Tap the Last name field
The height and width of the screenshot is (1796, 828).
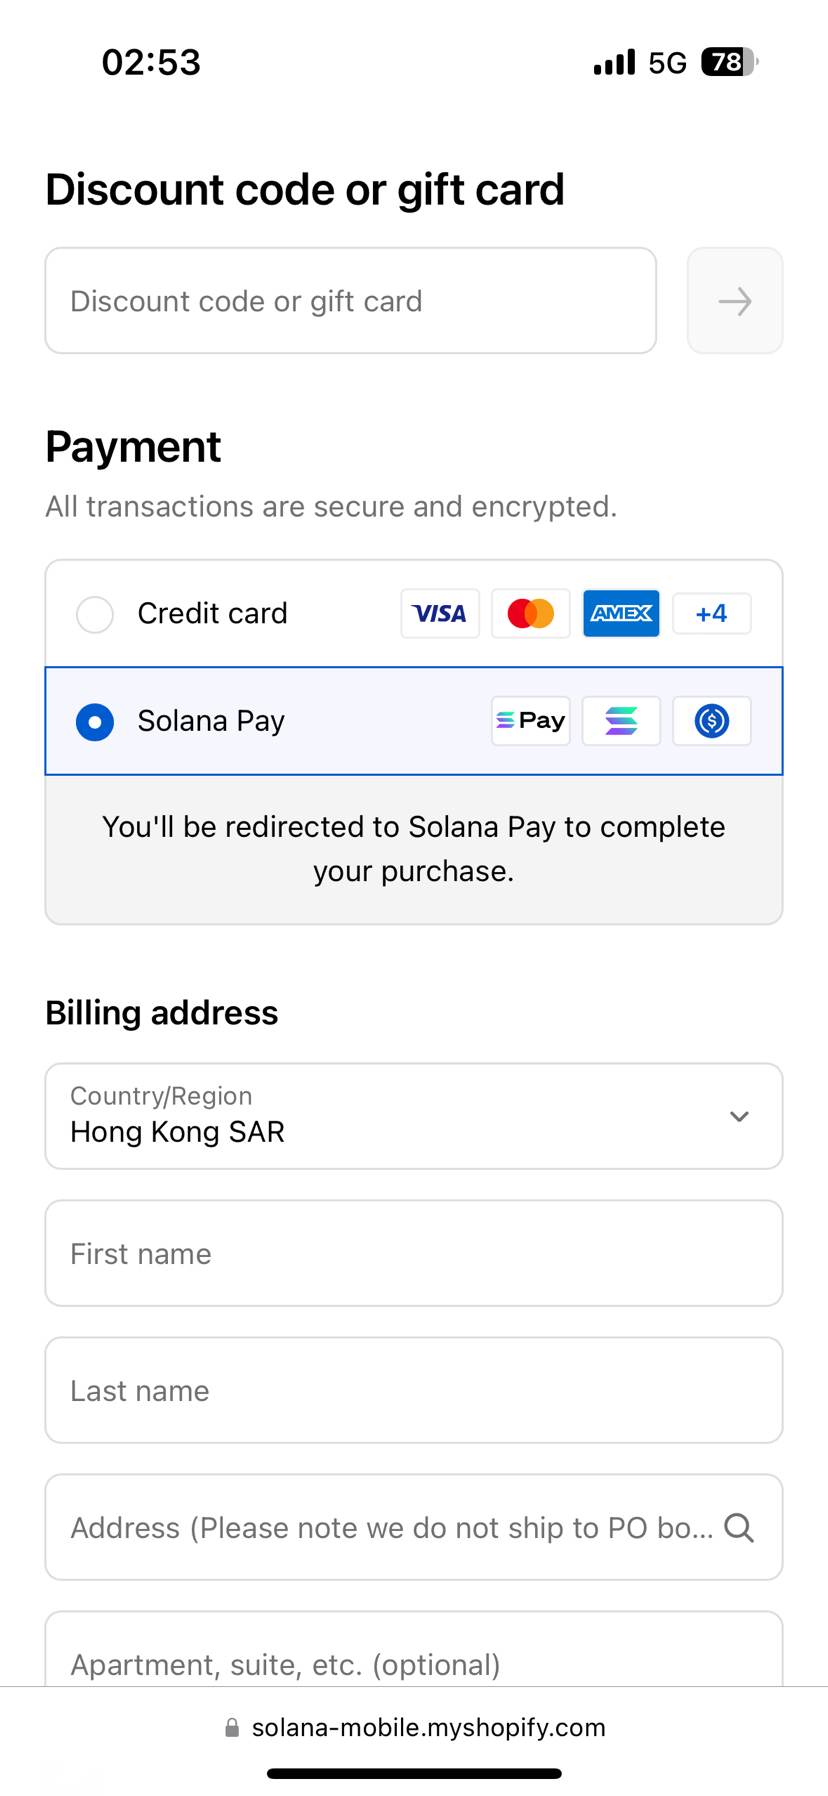pyautogui.click(x=413, y=1390)
